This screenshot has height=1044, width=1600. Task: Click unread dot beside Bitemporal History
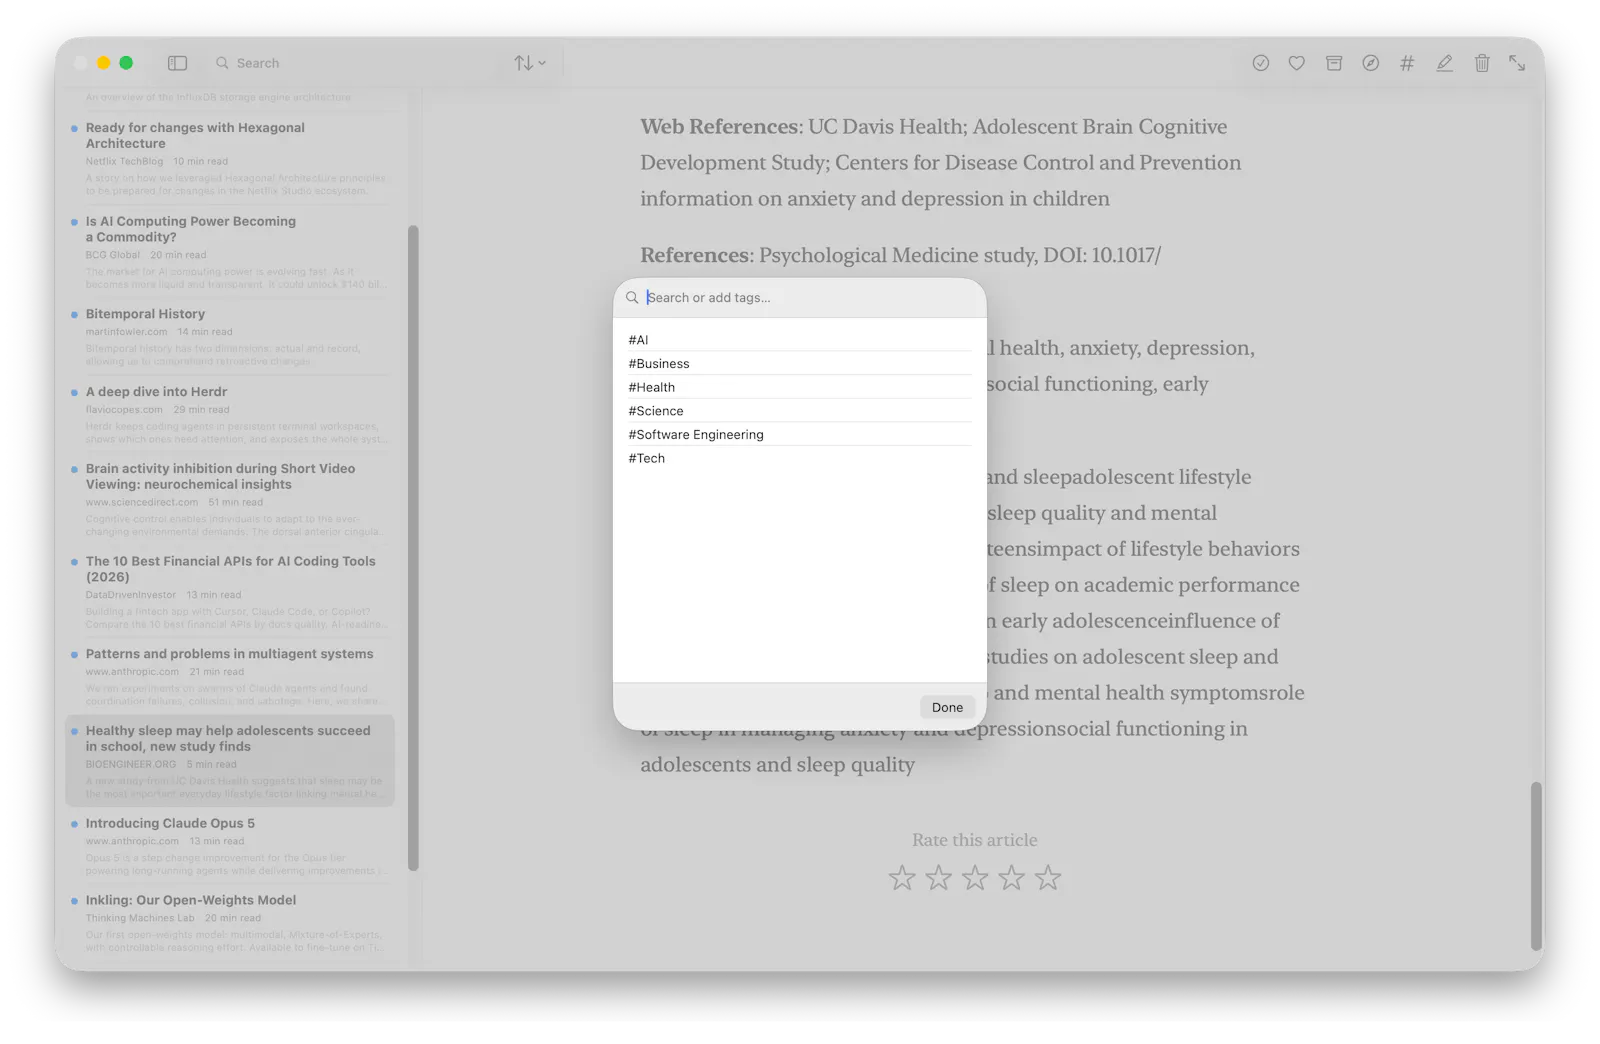pyautogui.click(x=74, y=314)
